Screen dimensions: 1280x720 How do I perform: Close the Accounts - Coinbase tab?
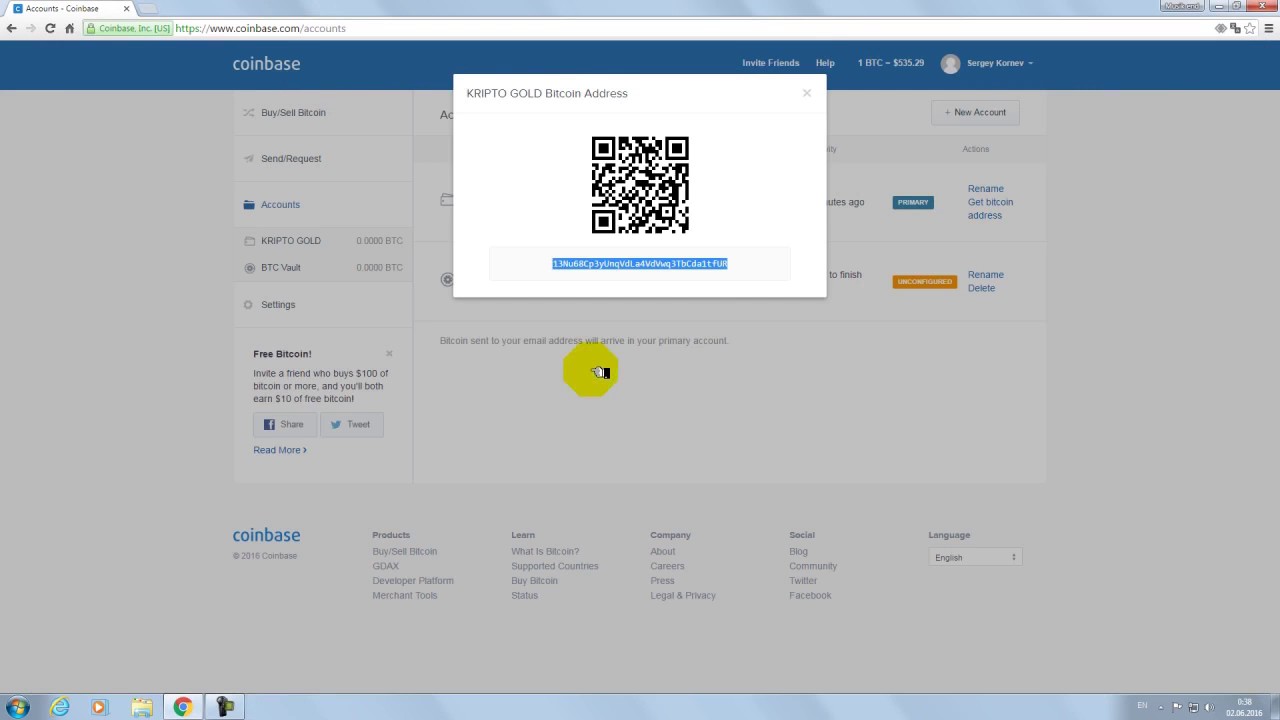(x=126, y=9)
